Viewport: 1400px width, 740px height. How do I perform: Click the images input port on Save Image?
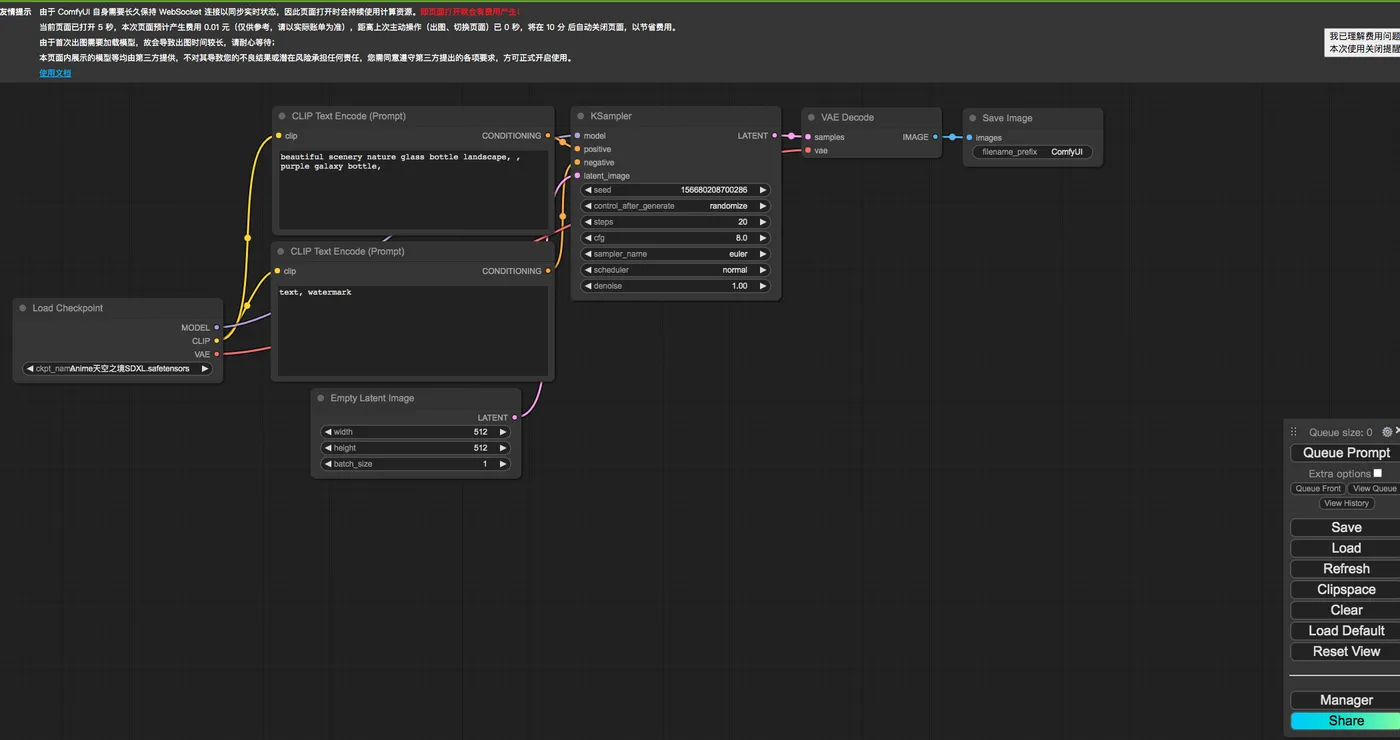pyautogui.click(x=969, y=138)
